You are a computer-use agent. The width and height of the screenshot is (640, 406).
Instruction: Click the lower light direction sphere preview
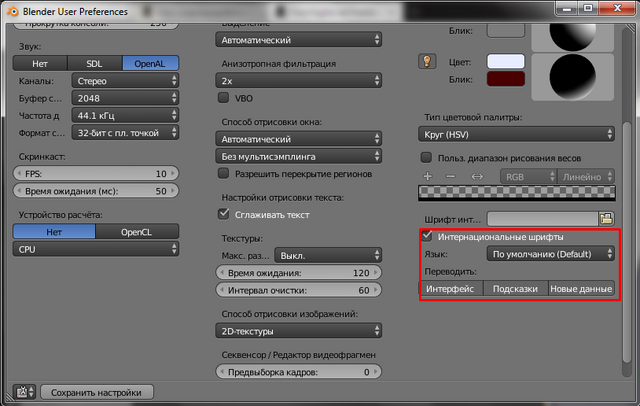(573, 77)
